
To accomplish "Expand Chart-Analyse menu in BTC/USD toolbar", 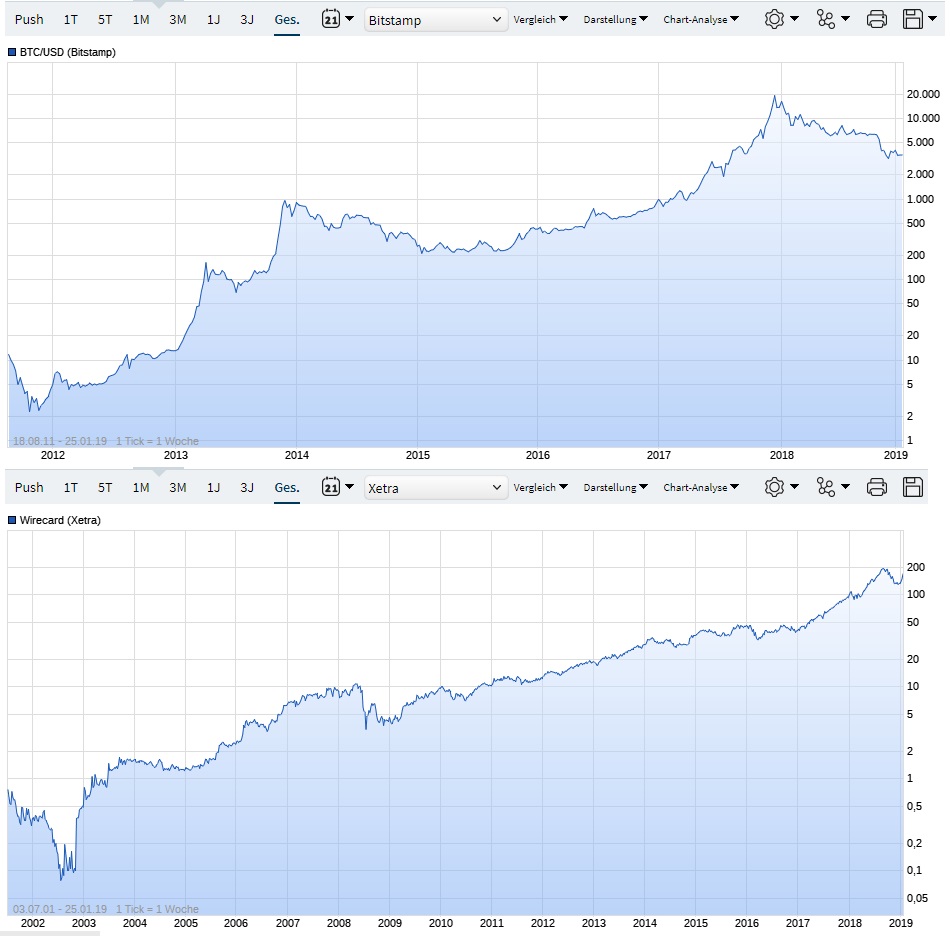I will pos(701,19).
